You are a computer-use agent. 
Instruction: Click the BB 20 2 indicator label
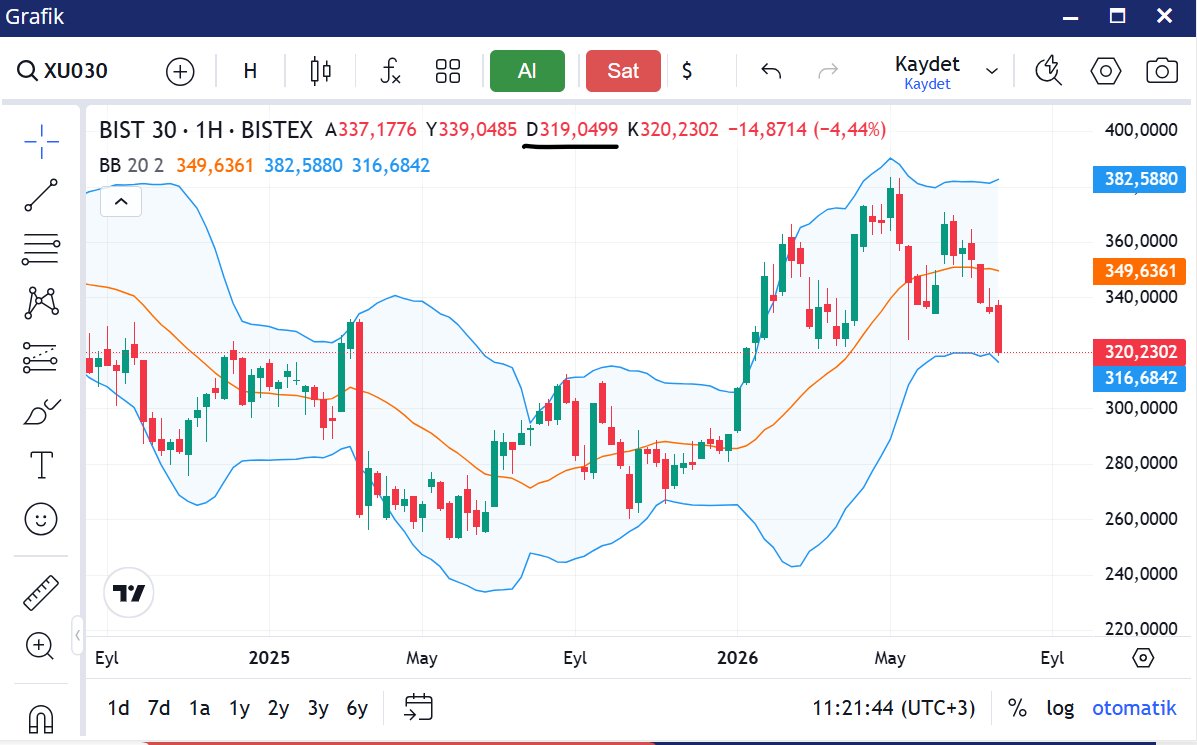[131, 166]
